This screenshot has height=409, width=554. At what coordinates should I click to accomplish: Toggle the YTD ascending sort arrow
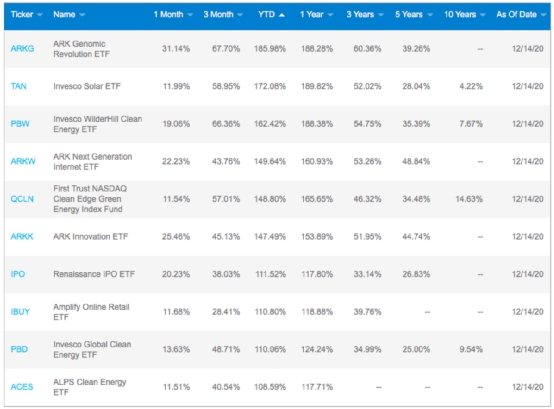[282, 15]
